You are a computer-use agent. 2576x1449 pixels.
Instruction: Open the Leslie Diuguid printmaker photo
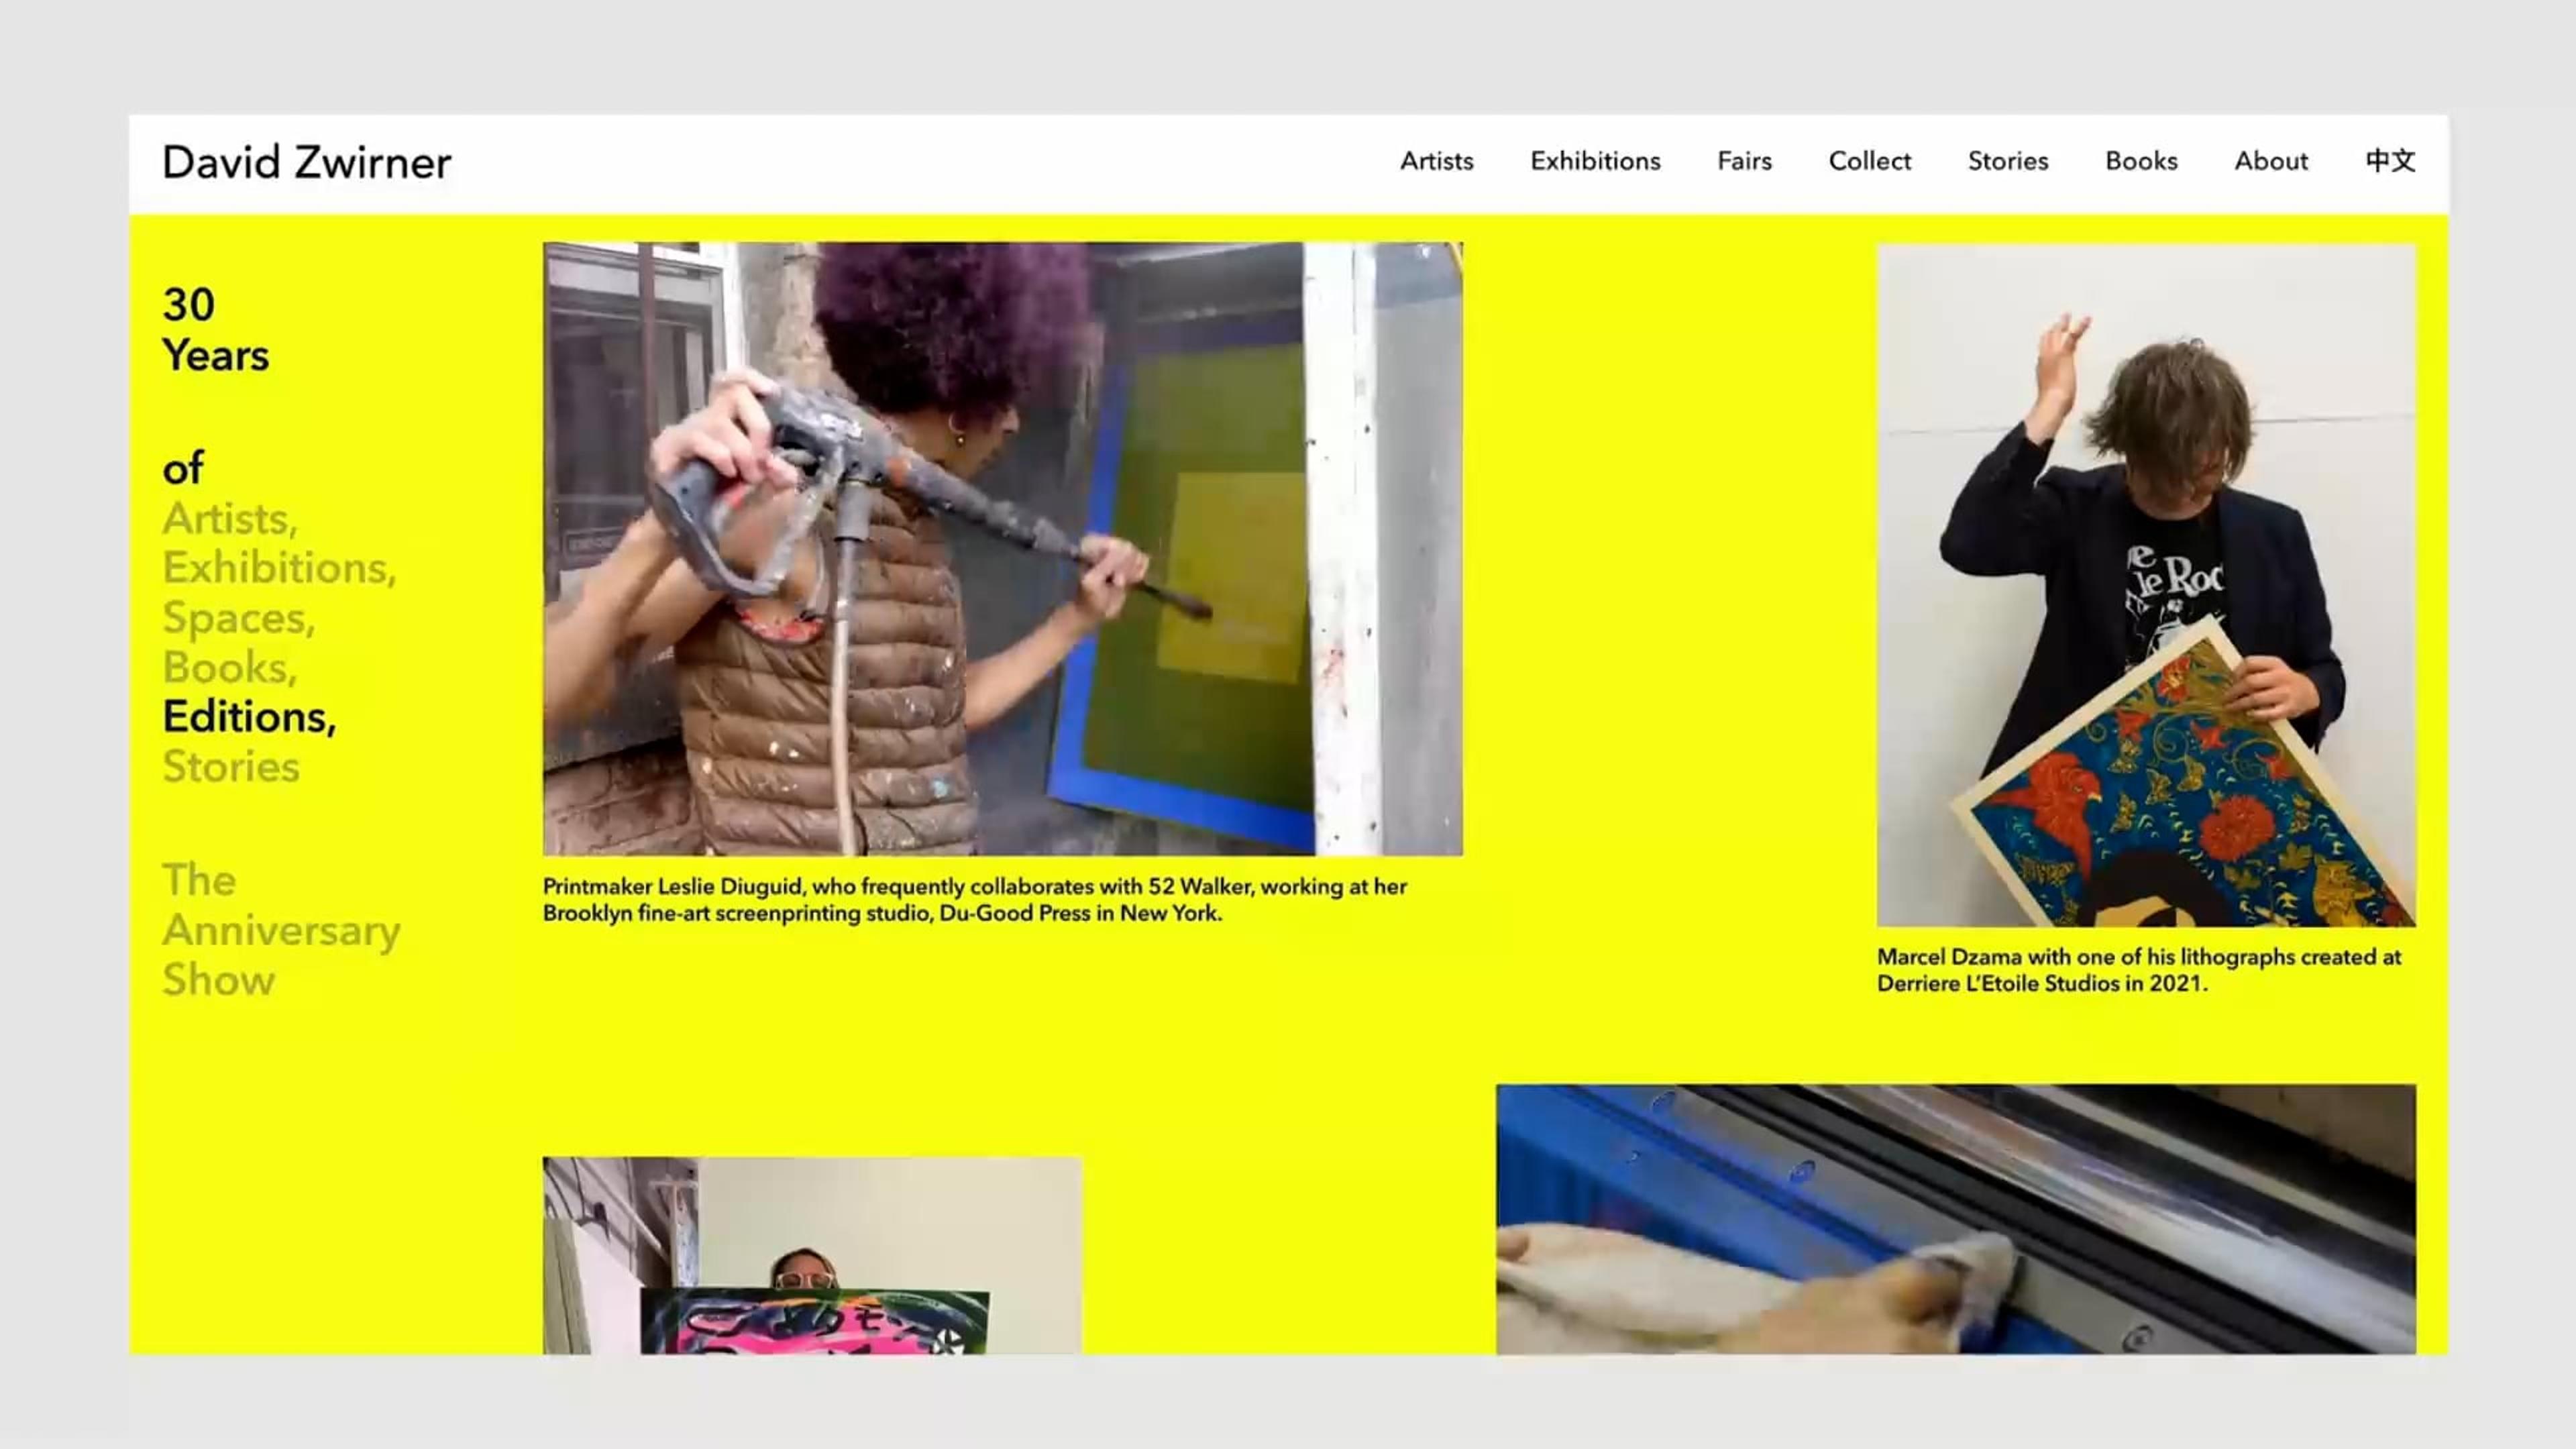1002,549
